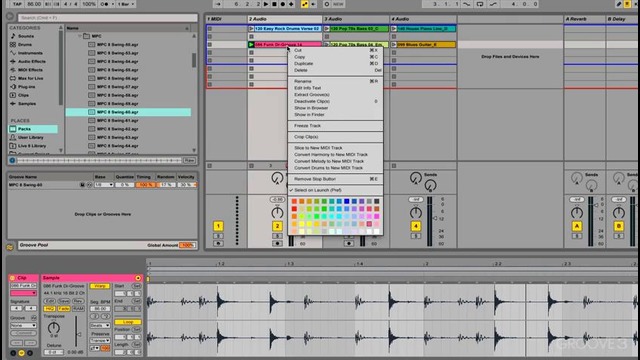Choose Rename from the context menu
The height and width of the screenshot is (360, 640).
335,81
